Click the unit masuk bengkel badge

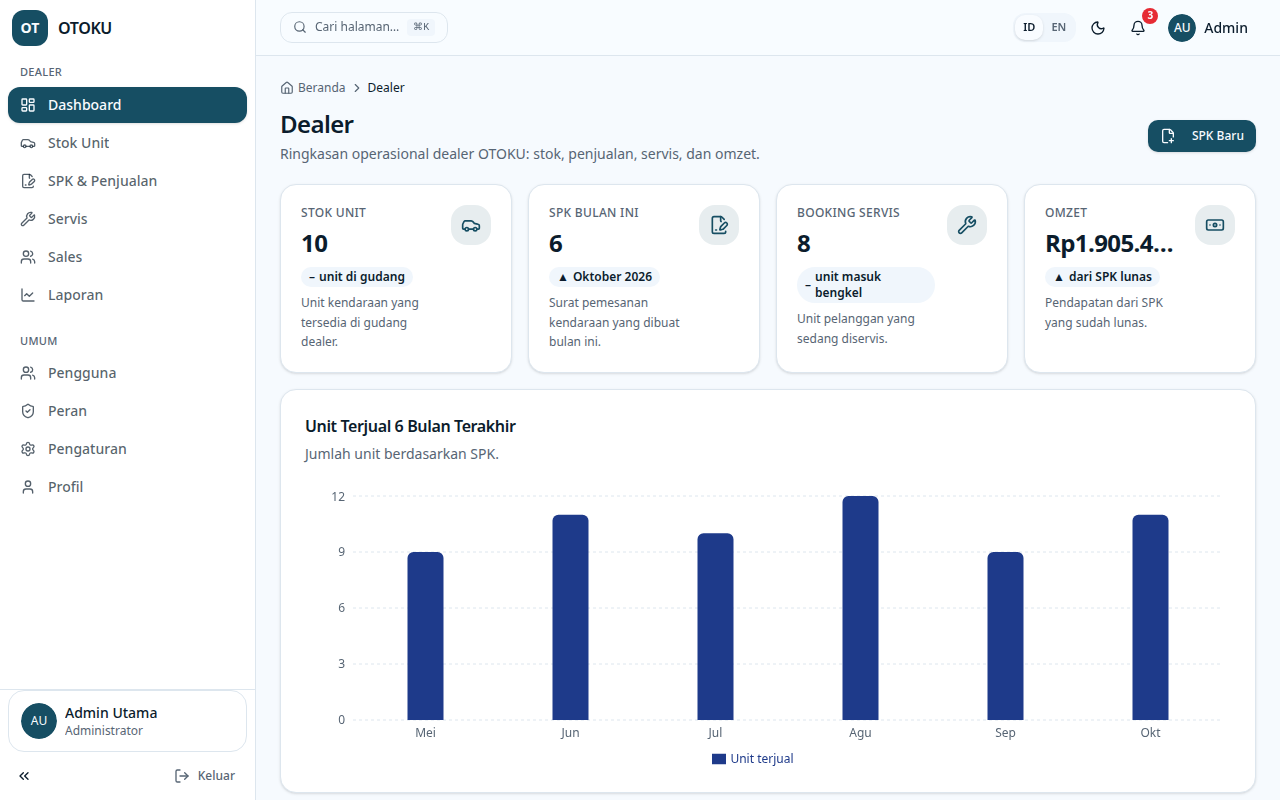(866, 285)
